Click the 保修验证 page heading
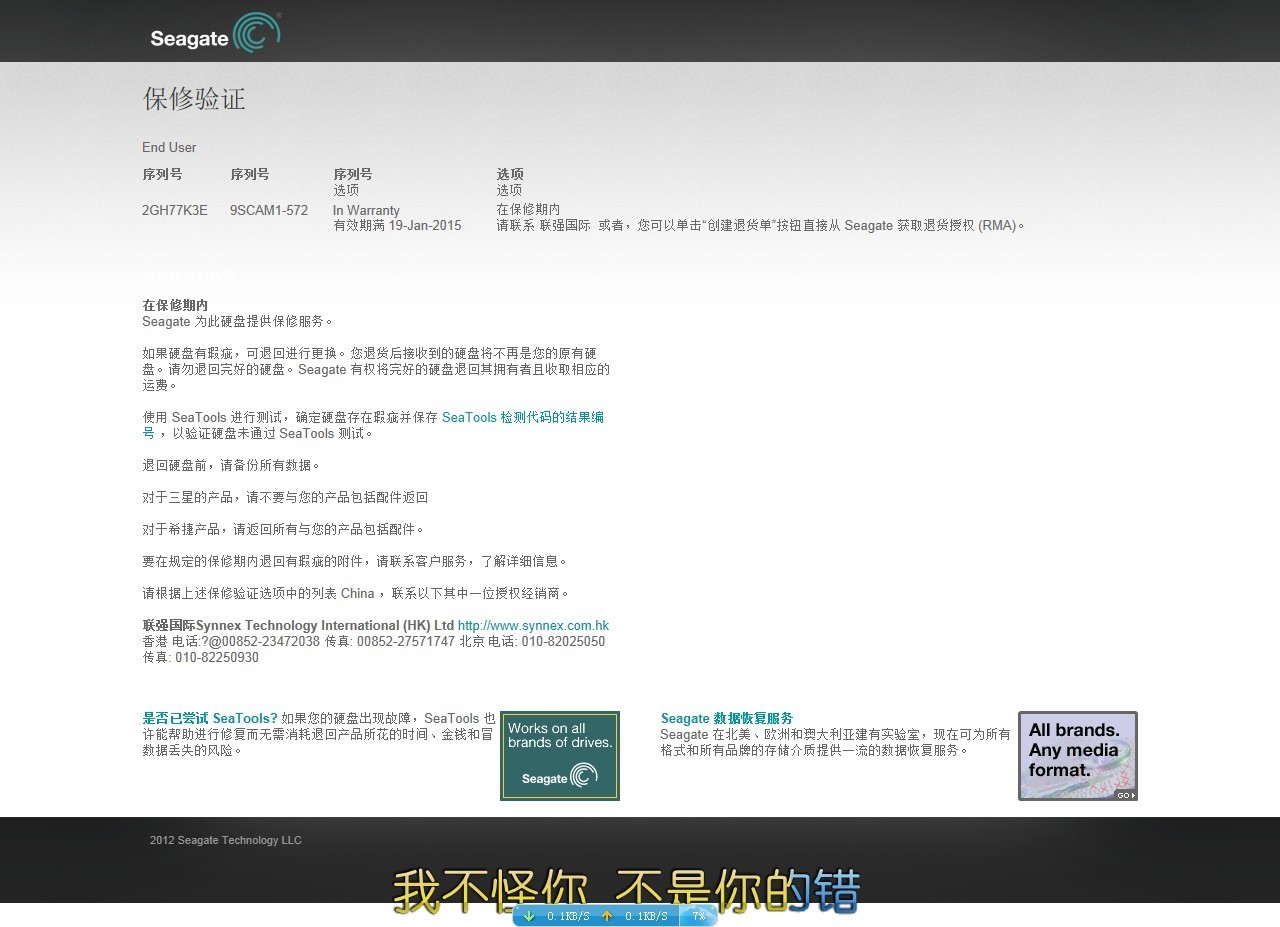This screenshot has height=927, width=1280. [194, 99]
